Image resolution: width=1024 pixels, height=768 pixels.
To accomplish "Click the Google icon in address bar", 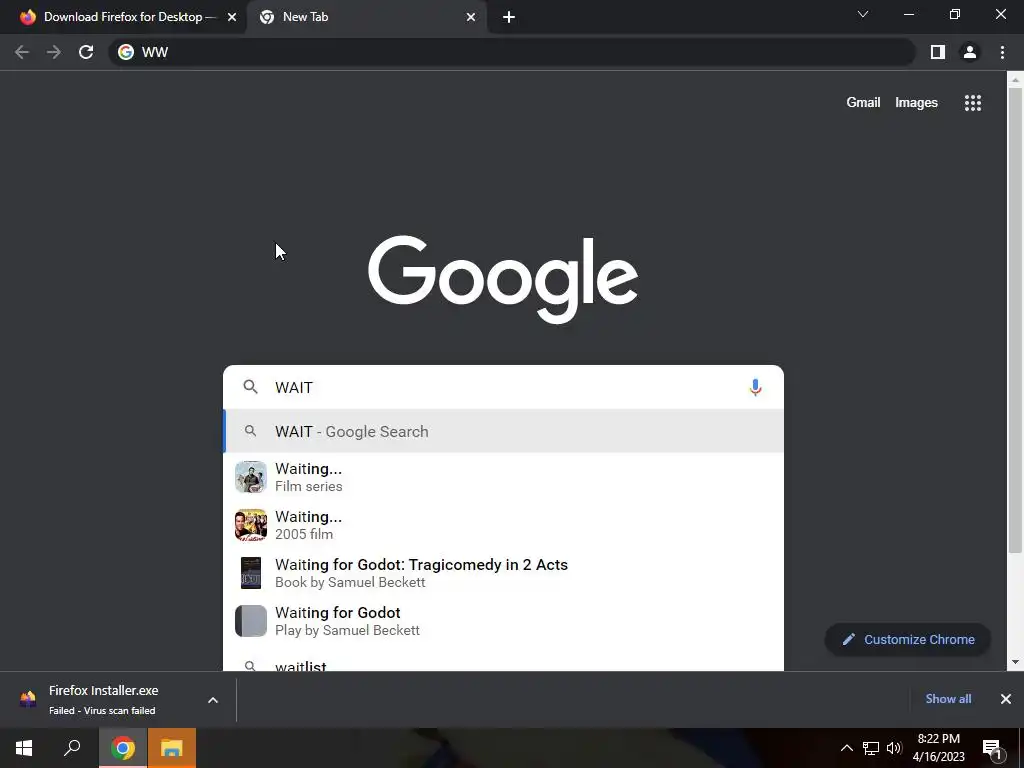I will [126, 52].
